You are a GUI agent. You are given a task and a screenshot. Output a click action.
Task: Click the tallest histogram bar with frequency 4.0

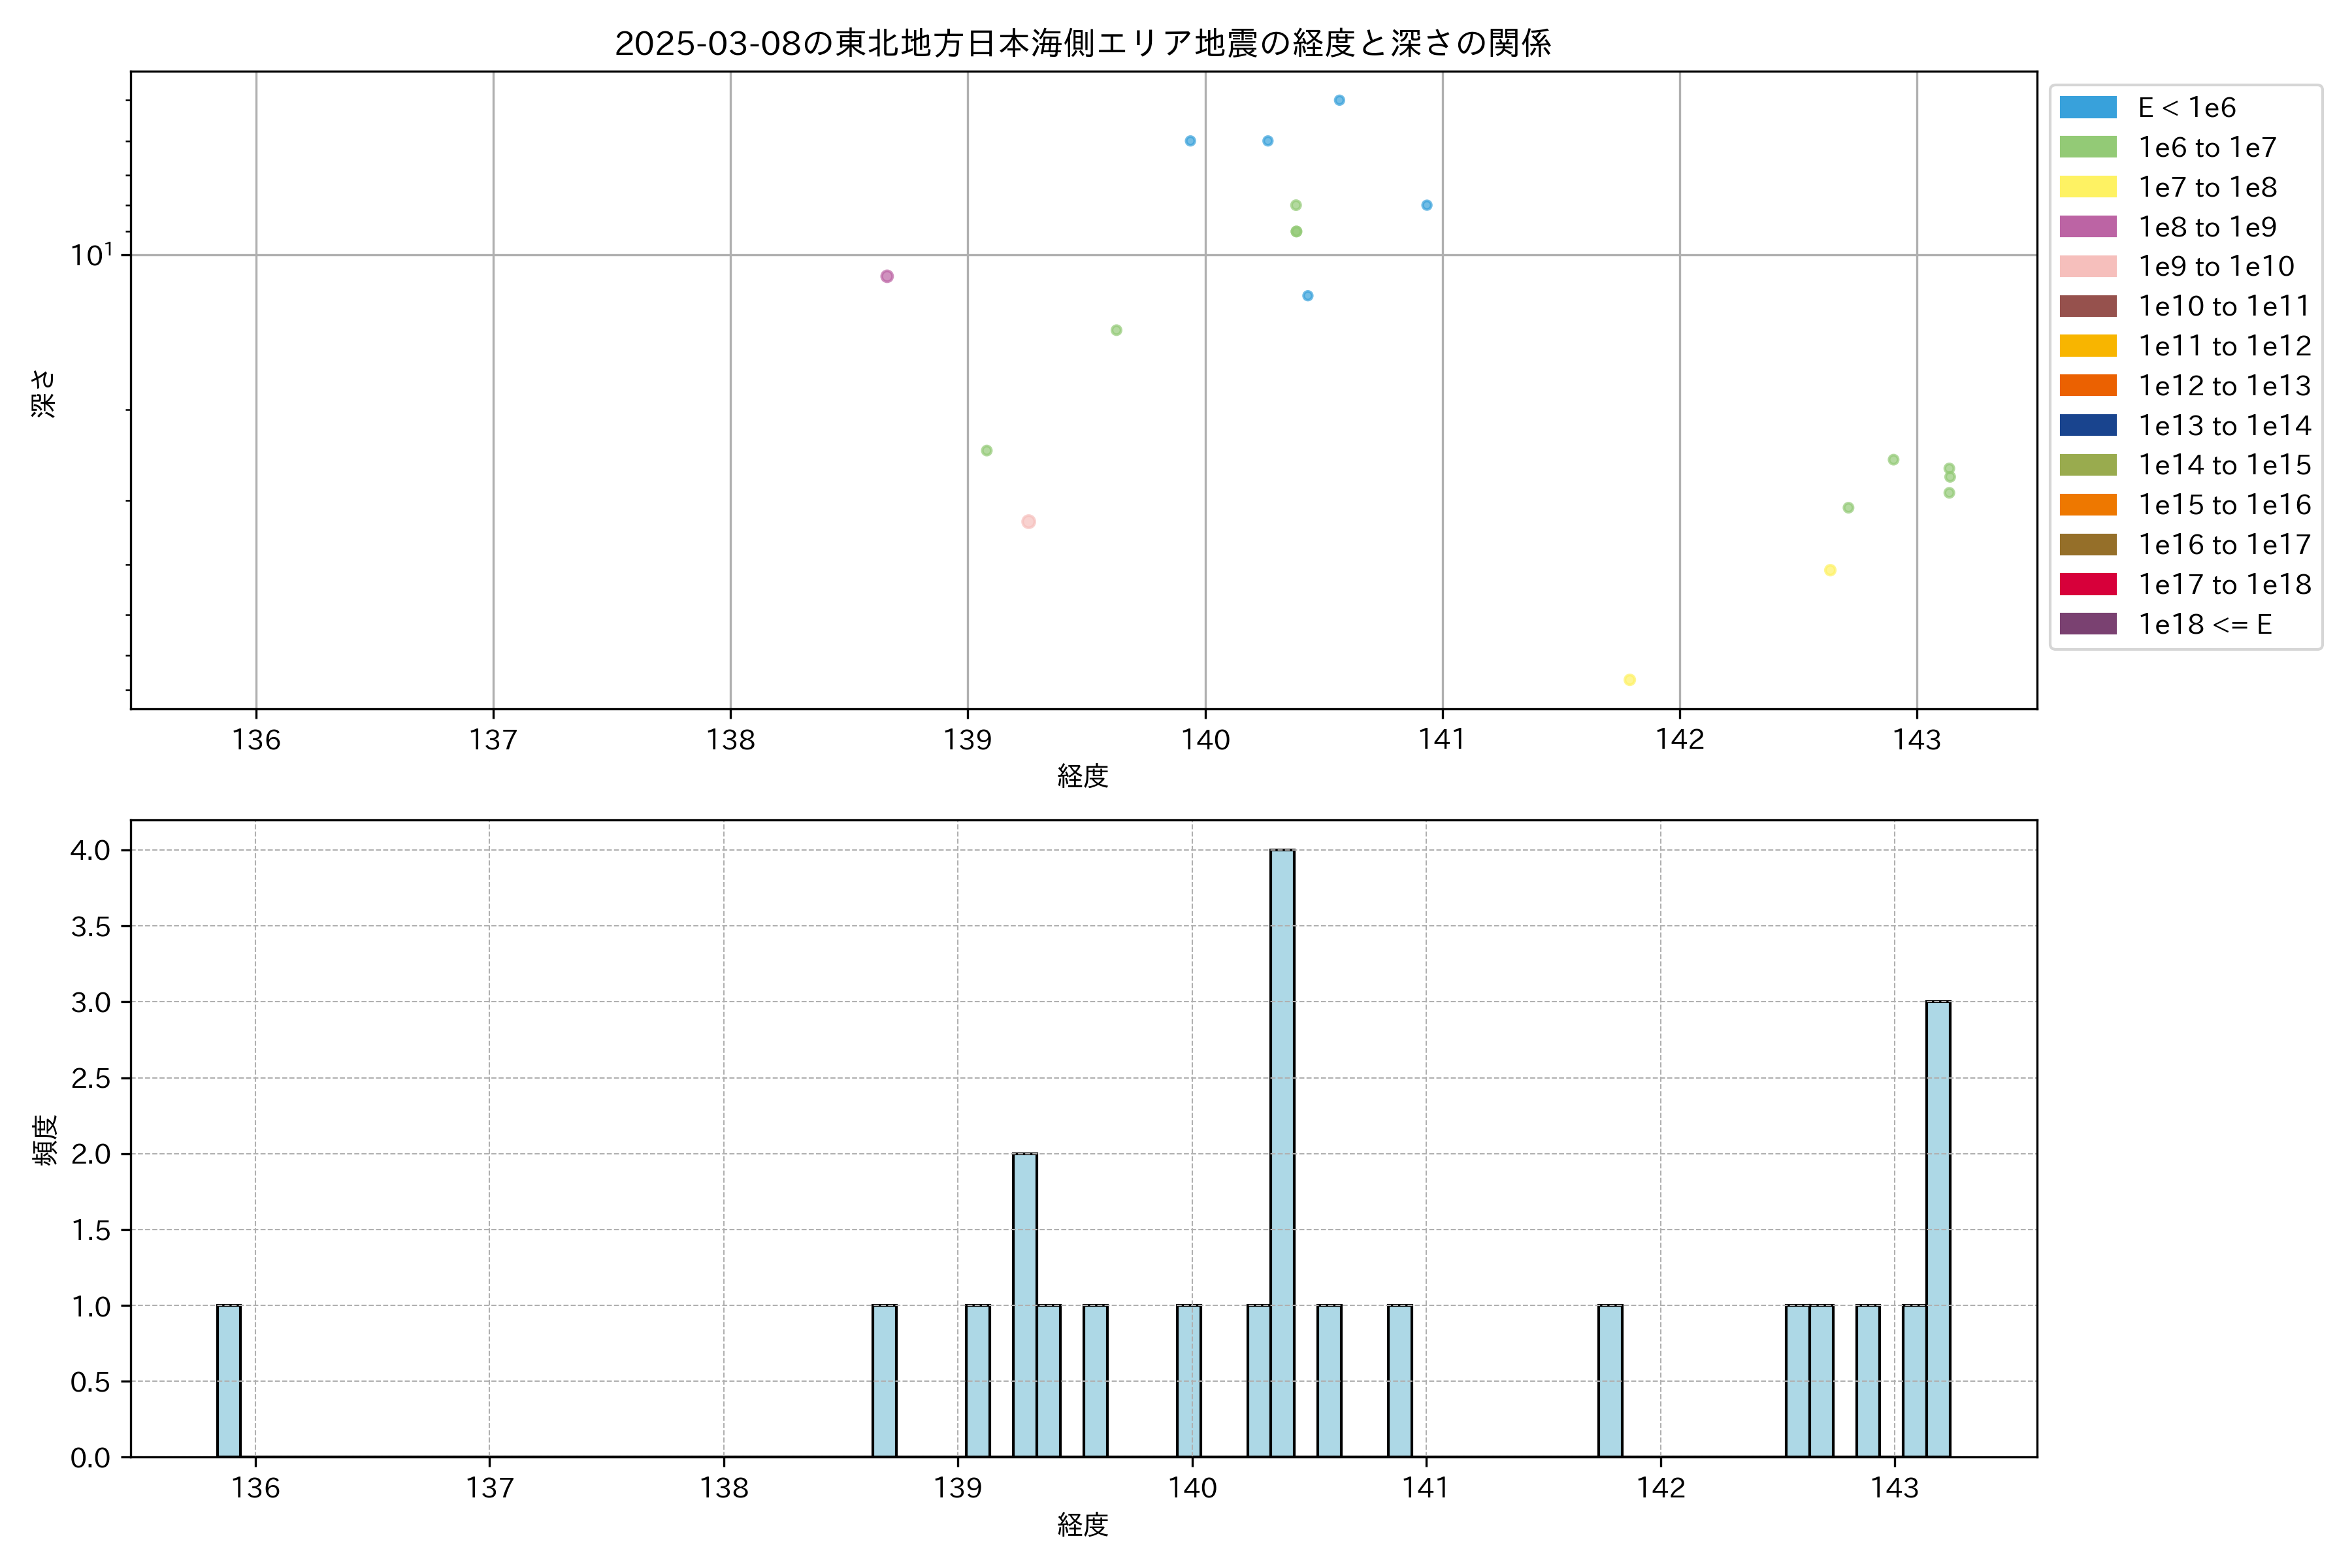pyautogui.click(x=1282, y=1152)
